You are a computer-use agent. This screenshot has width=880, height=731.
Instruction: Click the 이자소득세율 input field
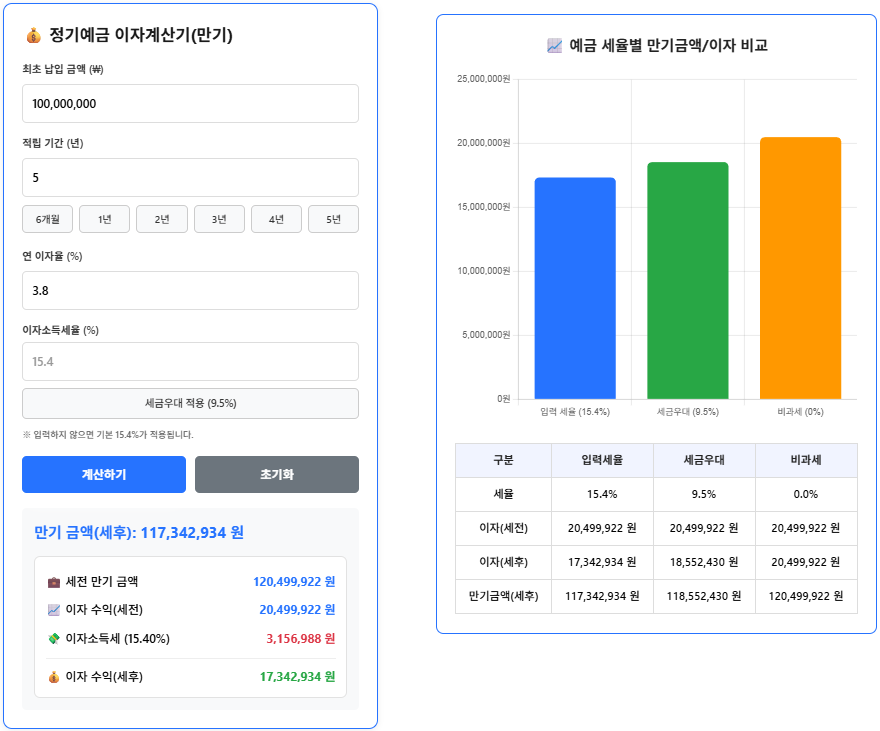[190, 361]
